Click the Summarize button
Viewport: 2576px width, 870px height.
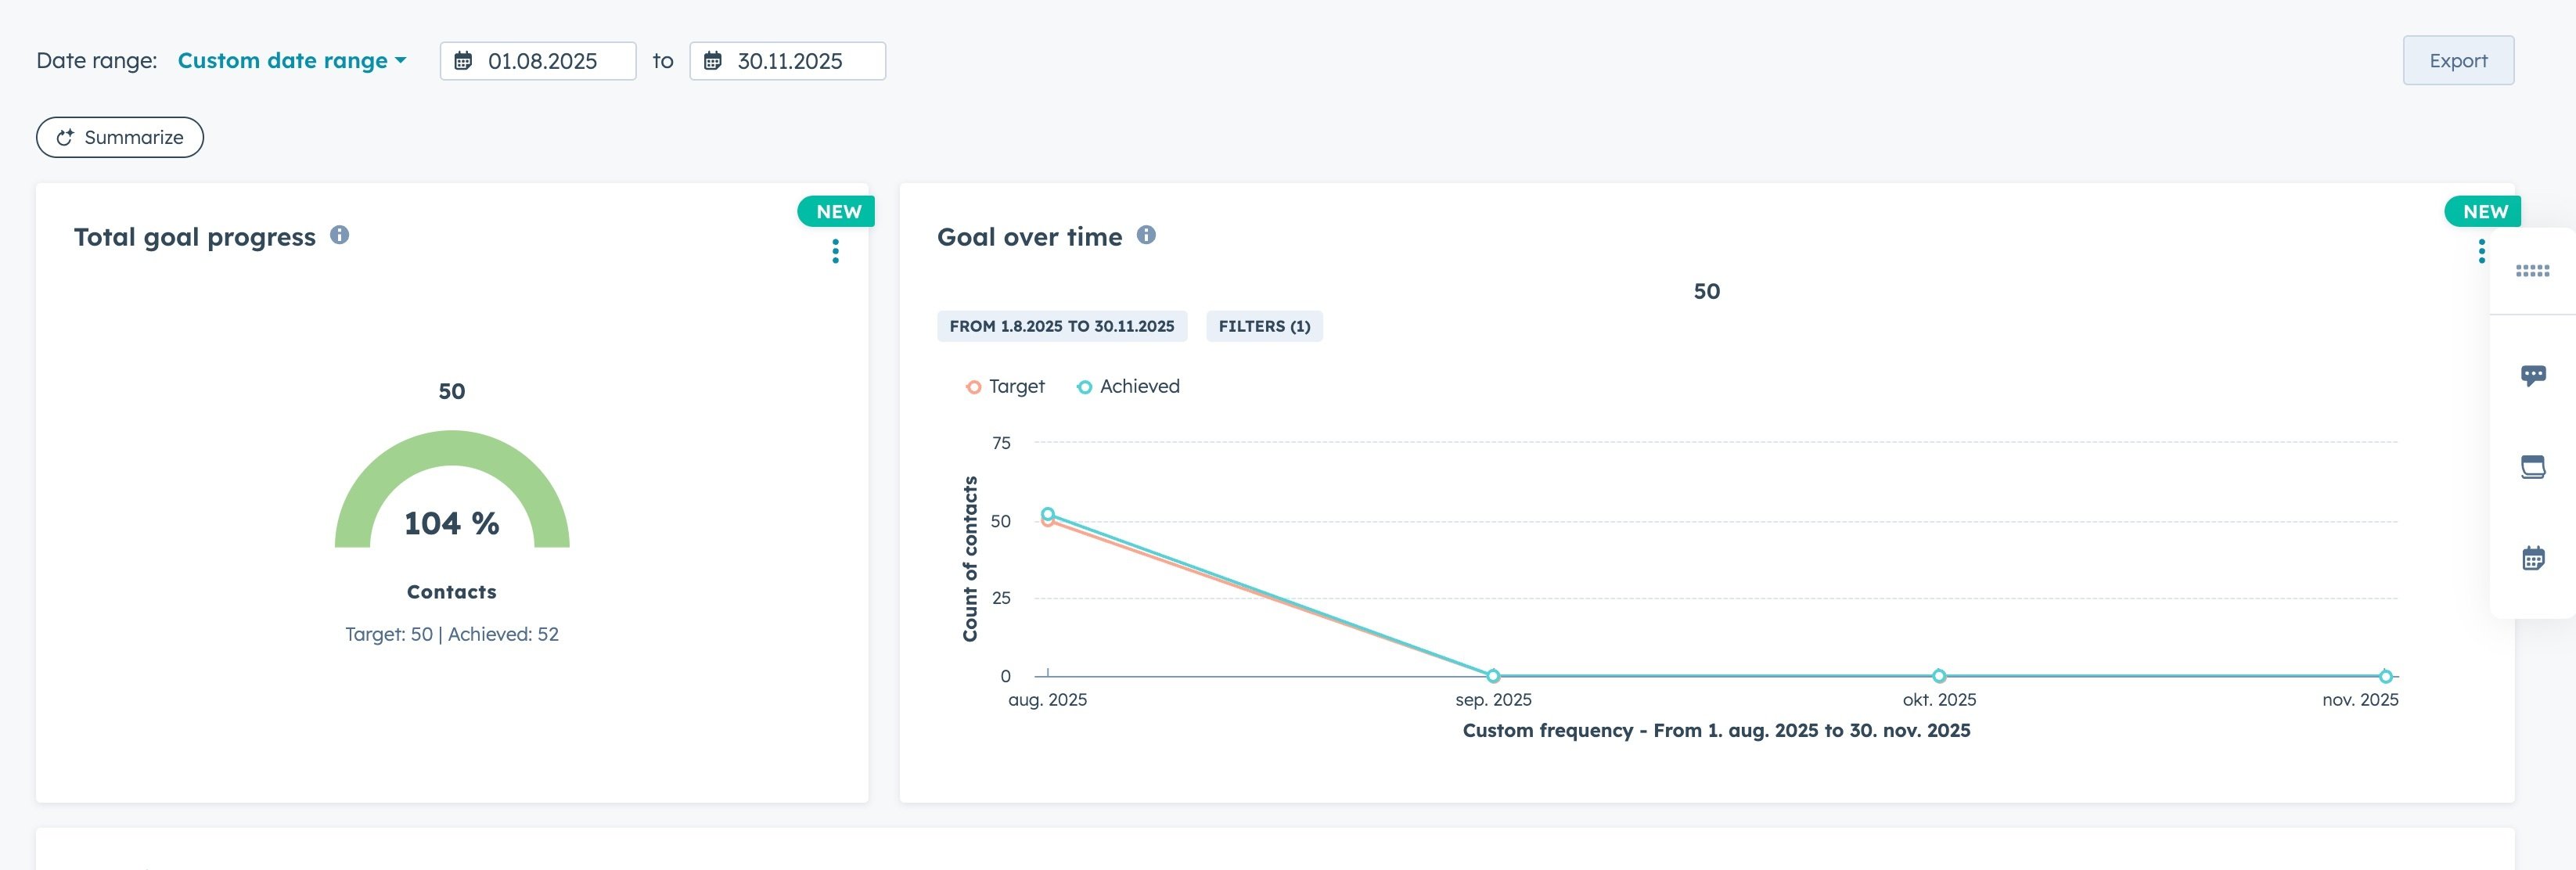click(x=120, y=138)
